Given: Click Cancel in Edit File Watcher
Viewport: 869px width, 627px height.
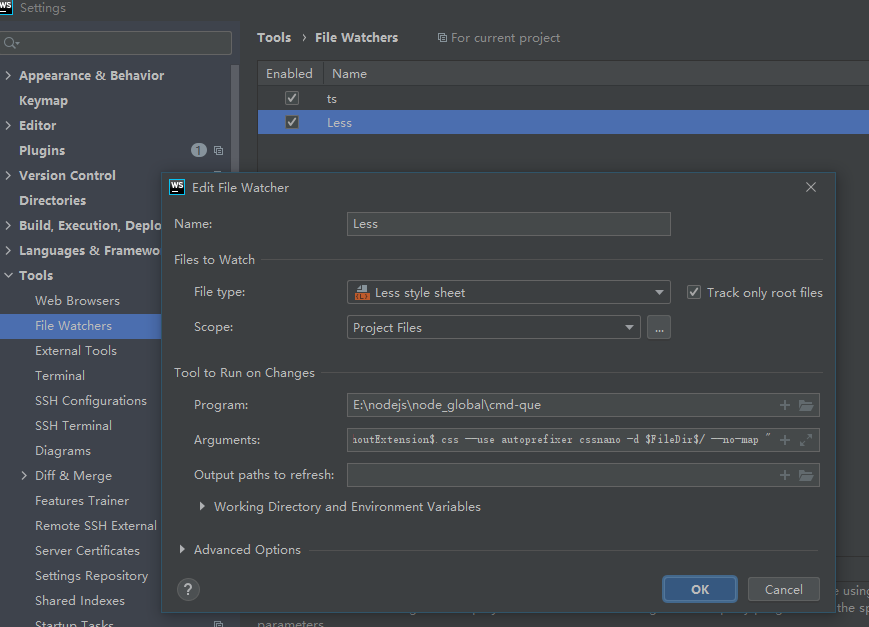Looking at the screenshot, I should (784, 589).
